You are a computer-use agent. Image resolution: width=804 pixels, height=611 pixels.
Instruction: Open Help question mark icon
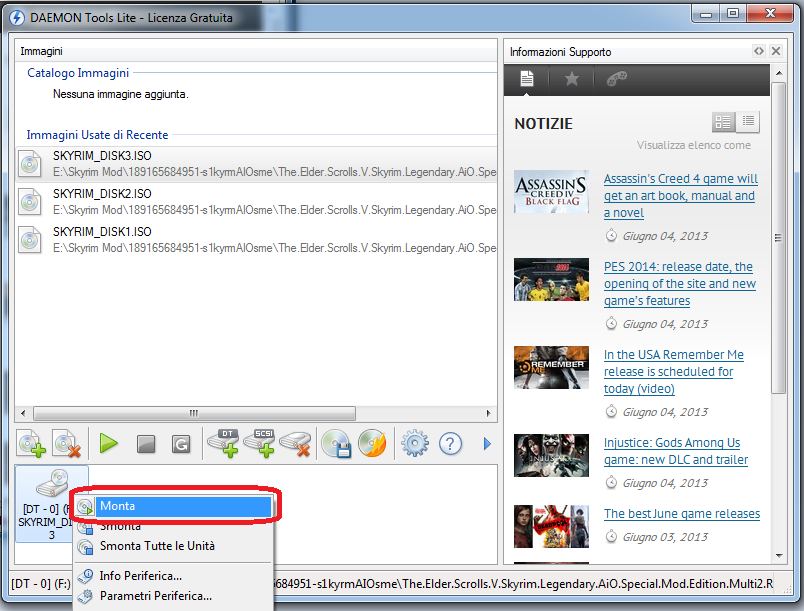pos(450,443)
